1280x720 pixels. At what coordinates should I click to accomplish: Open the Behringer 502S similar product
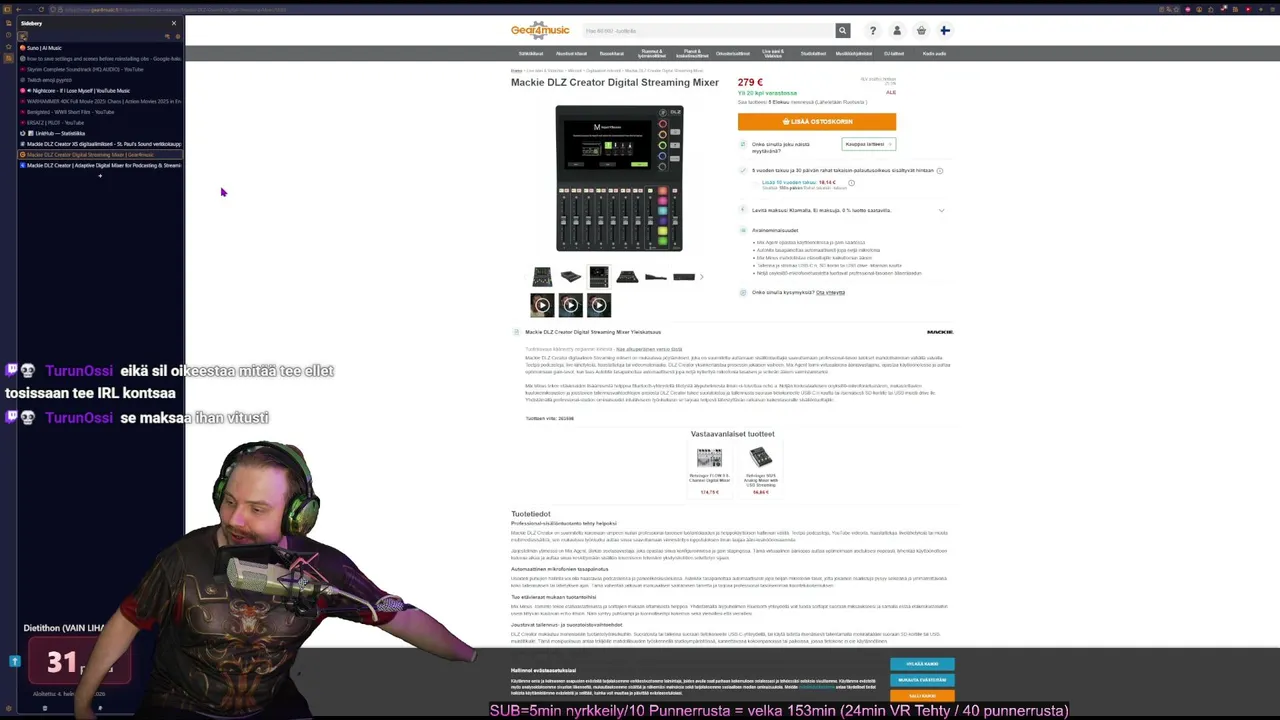pos(761,471)
